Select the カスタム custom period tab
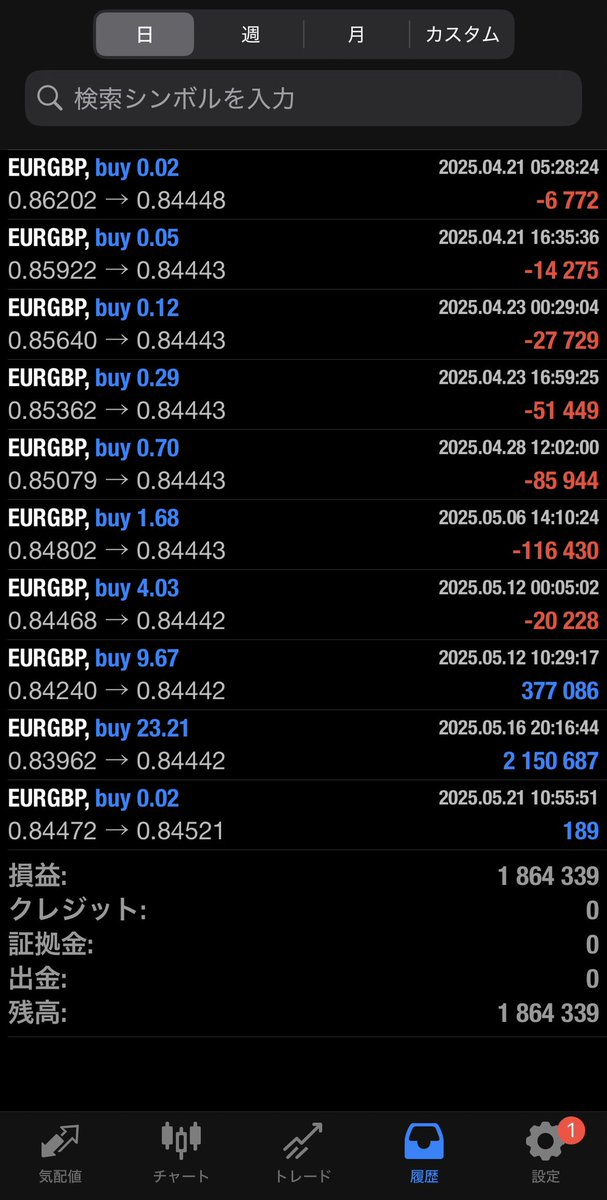 point(462,34)
